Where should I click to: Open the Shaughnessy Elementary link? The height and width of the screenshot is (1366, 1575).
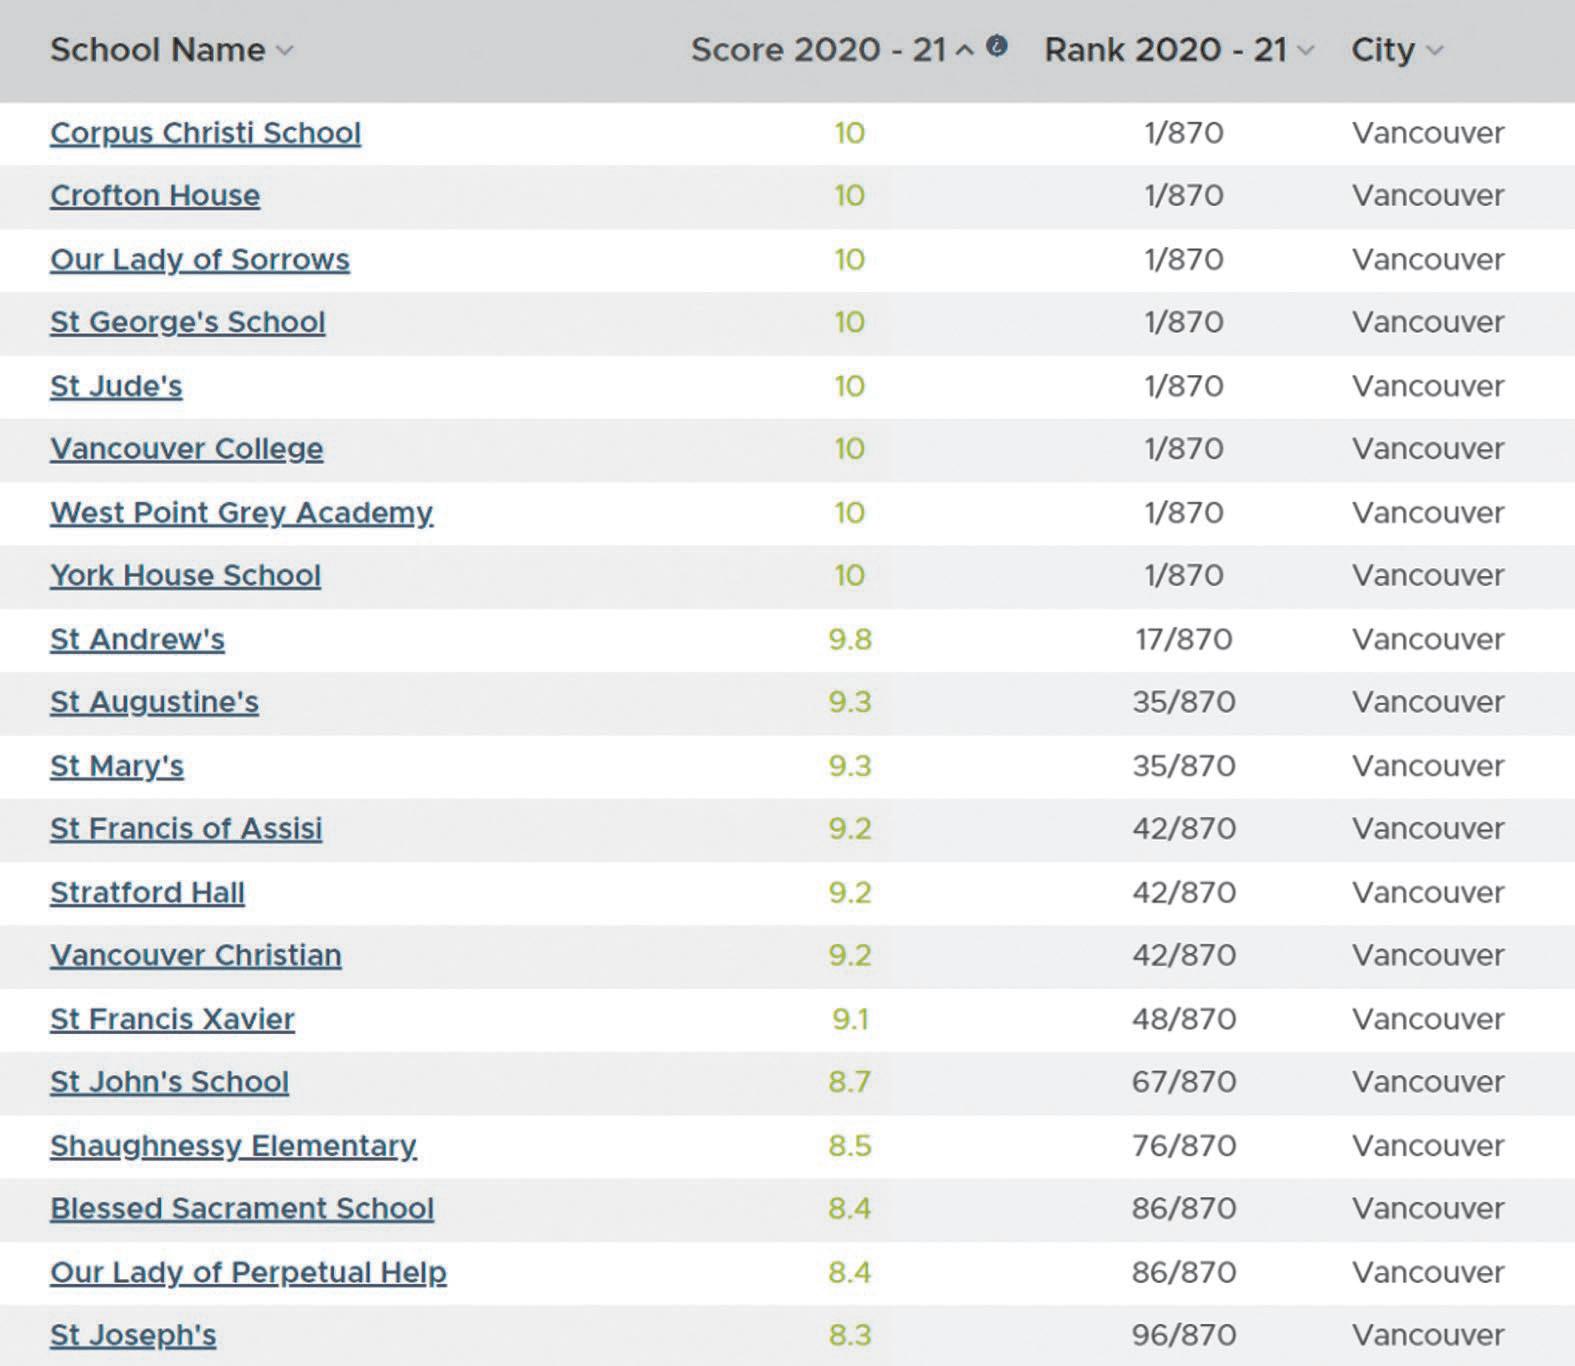pyautogui.click(x=233, y=1146)
